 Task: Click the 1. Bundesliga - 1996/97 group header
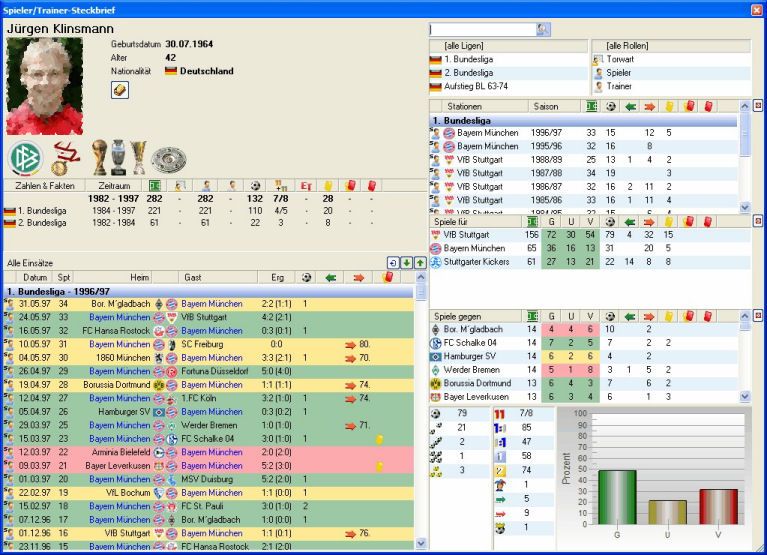209,291
